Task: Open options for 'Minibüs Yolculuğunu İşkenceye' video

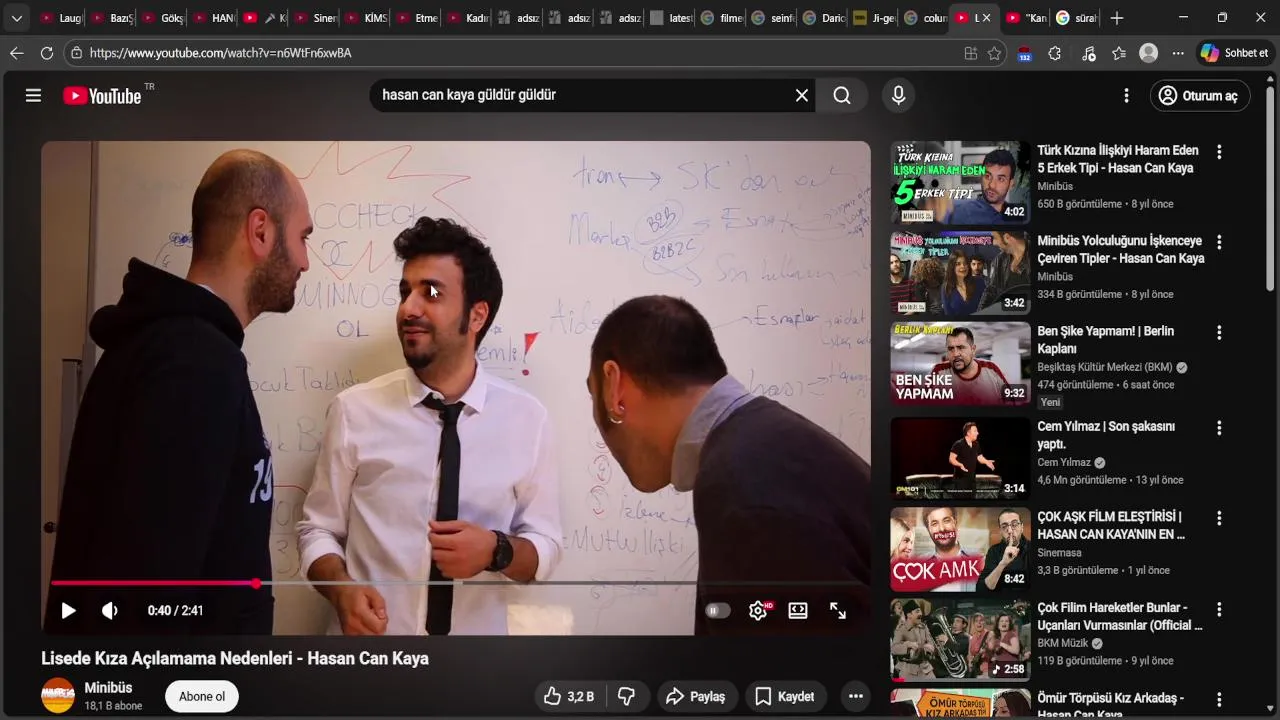Action: coord(1218,242)
